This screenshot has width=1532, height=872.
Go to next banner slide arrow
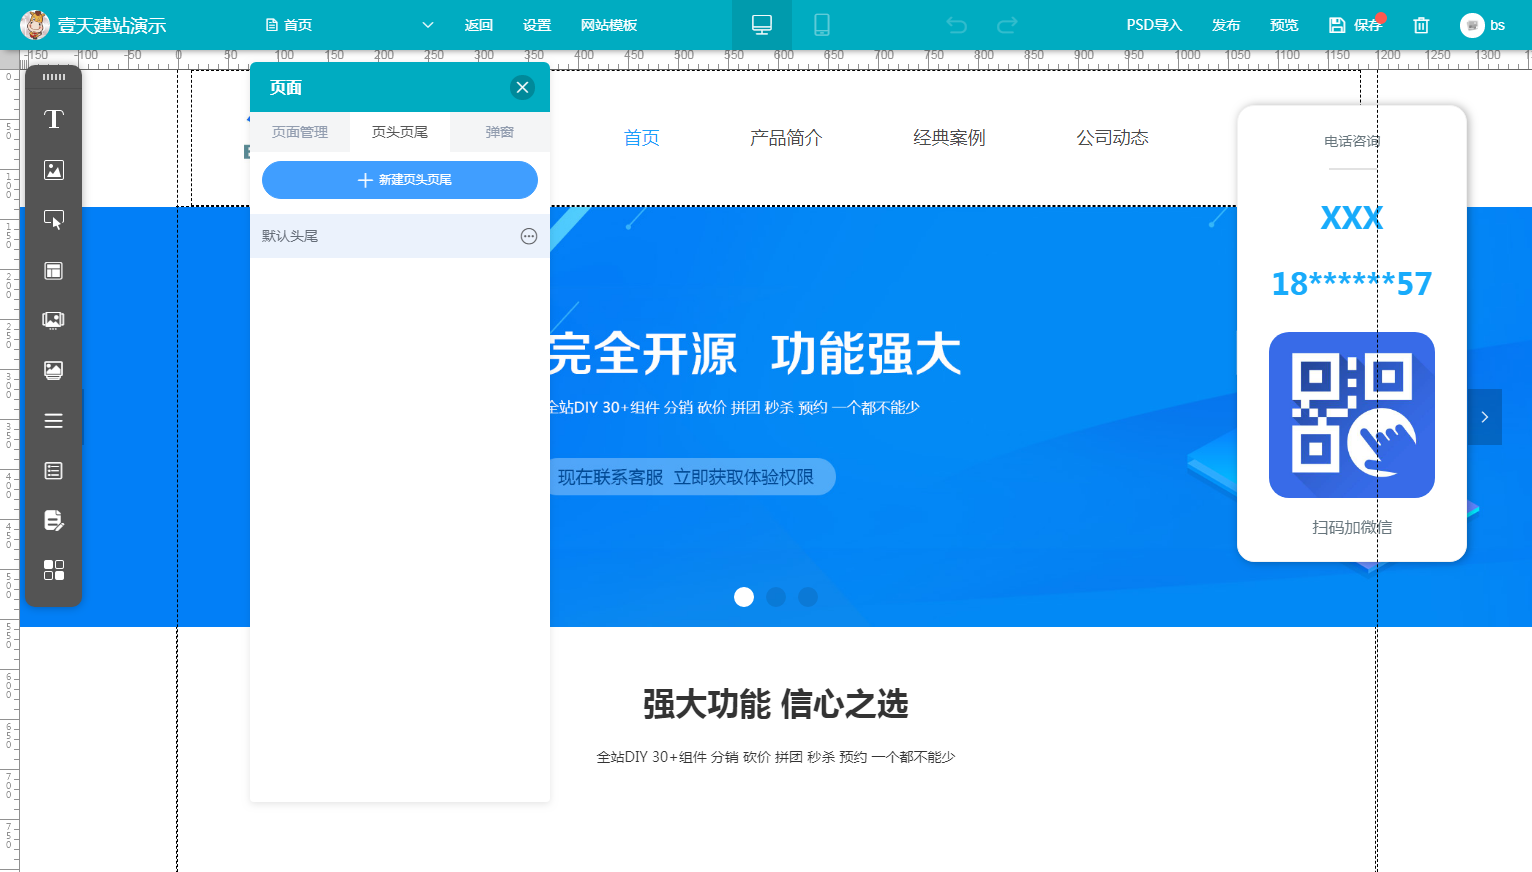click(1485, 417)
